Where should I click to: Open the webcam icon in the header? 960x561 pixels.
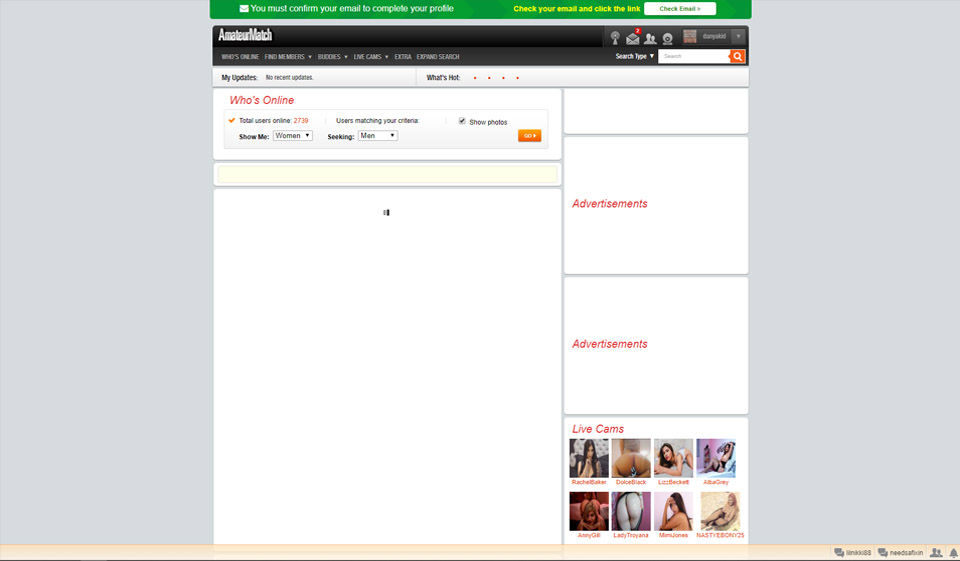click(x=668, y=39)
